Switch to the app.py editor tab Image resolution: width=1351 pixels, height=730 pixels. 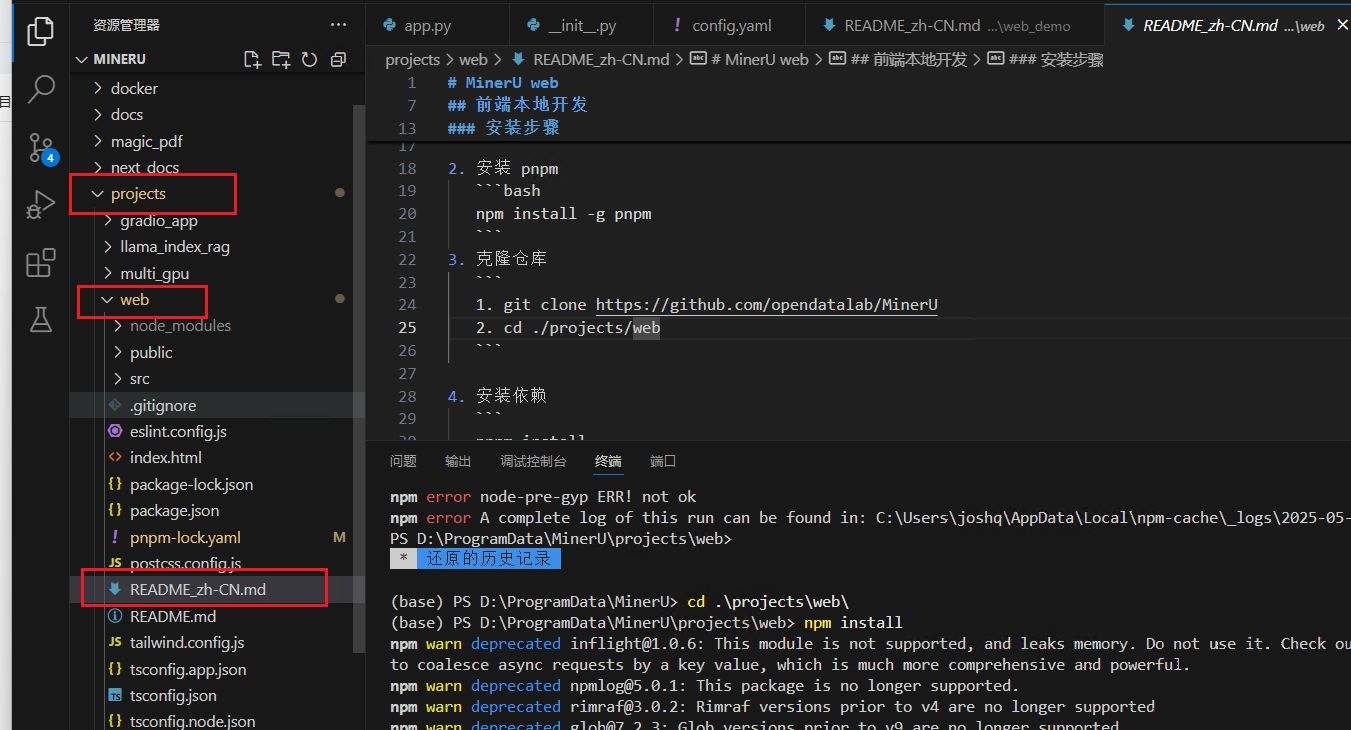(438, 26)
